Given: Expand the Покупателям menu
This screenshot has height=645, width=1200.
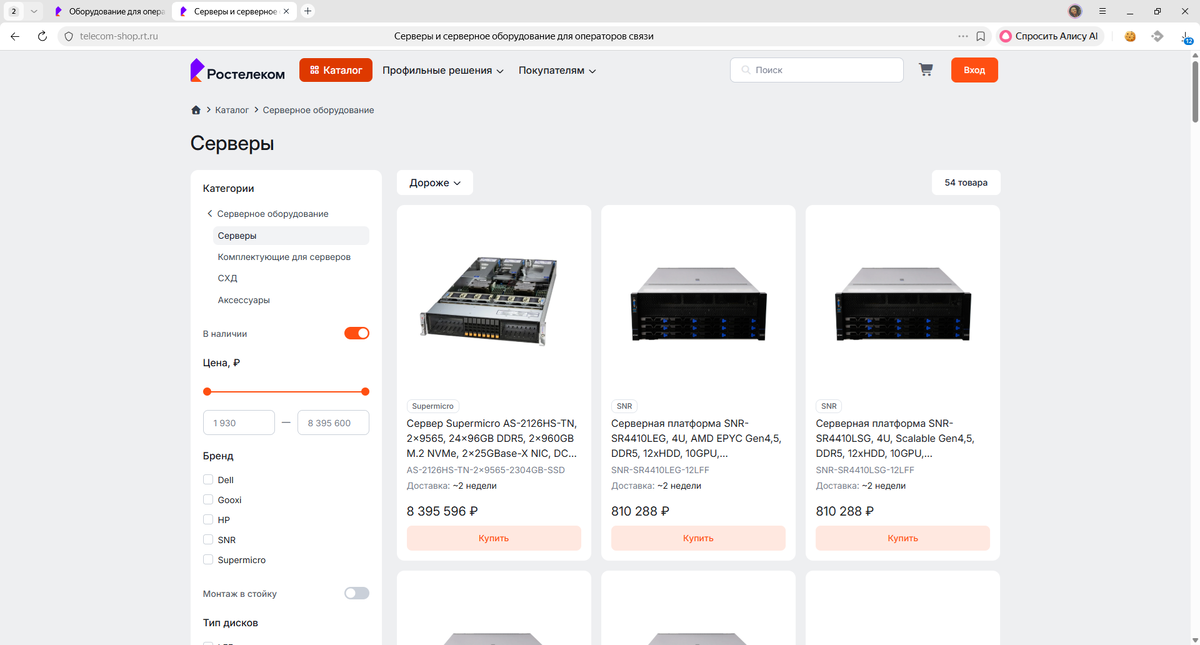Looking at the screenshot, I should (557, 70).
